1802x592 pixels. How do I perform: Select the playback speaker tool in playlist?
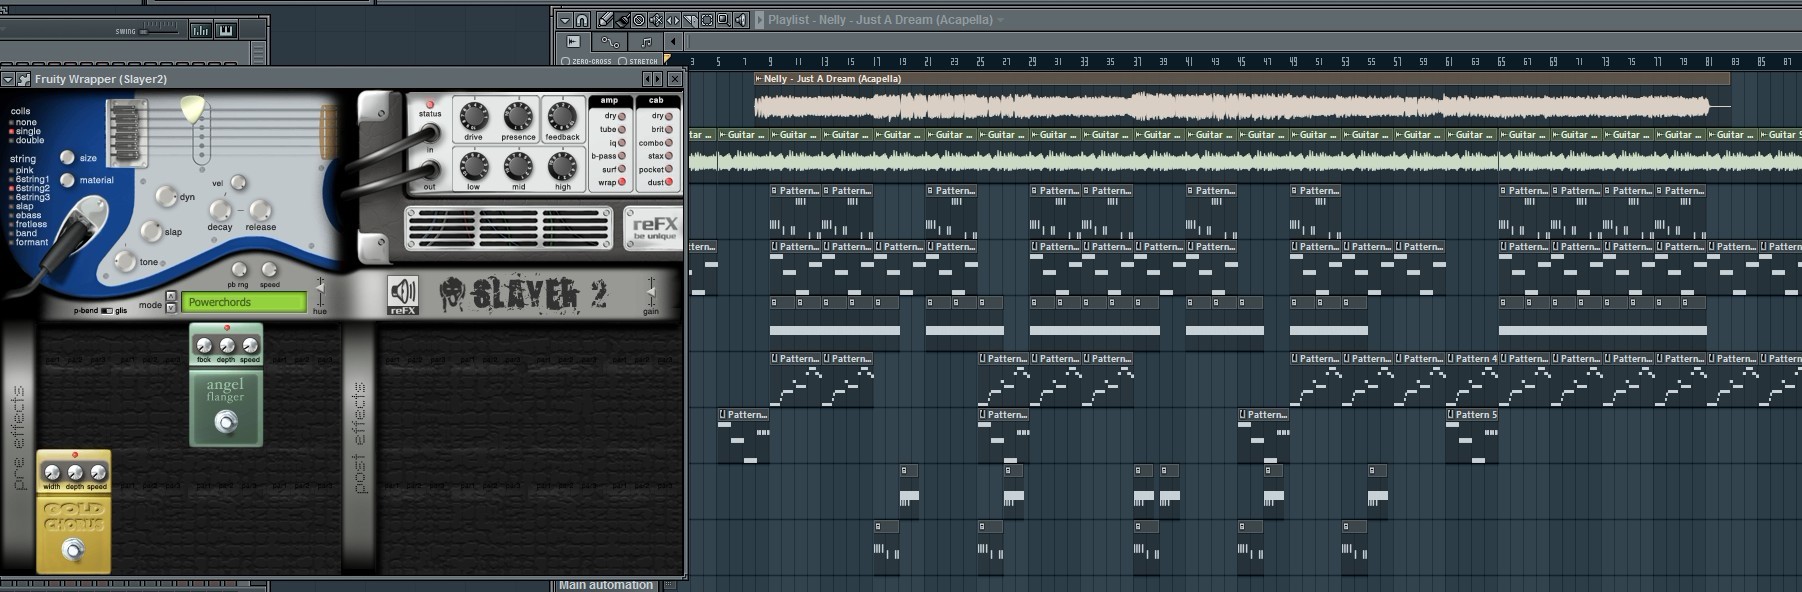coord(741,20)
